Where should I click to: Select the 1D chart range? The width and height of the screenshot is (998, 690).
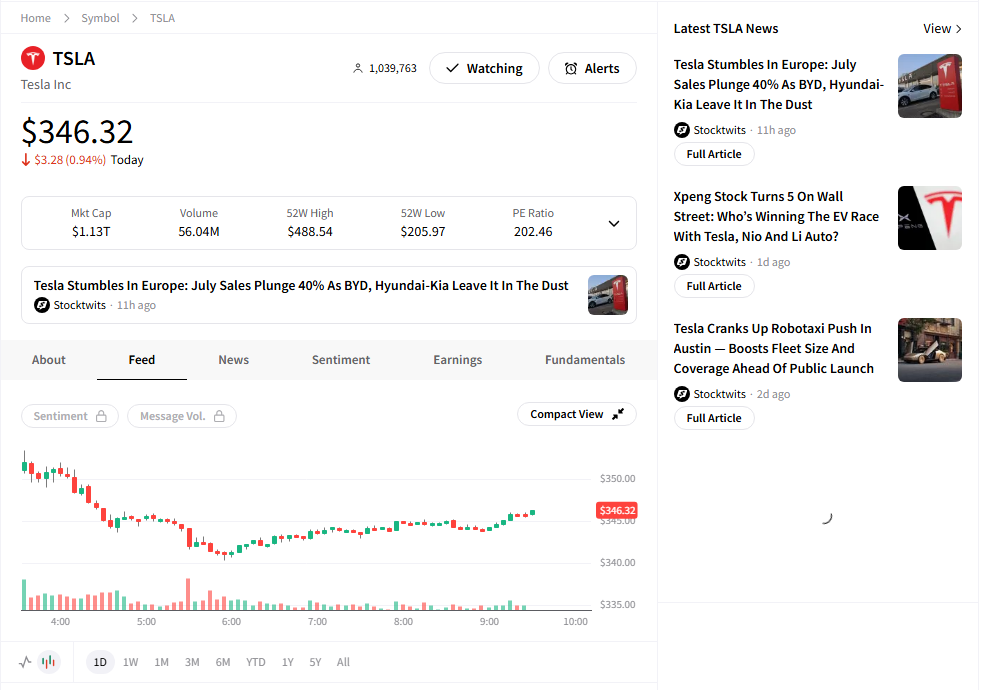pos(100,662)
